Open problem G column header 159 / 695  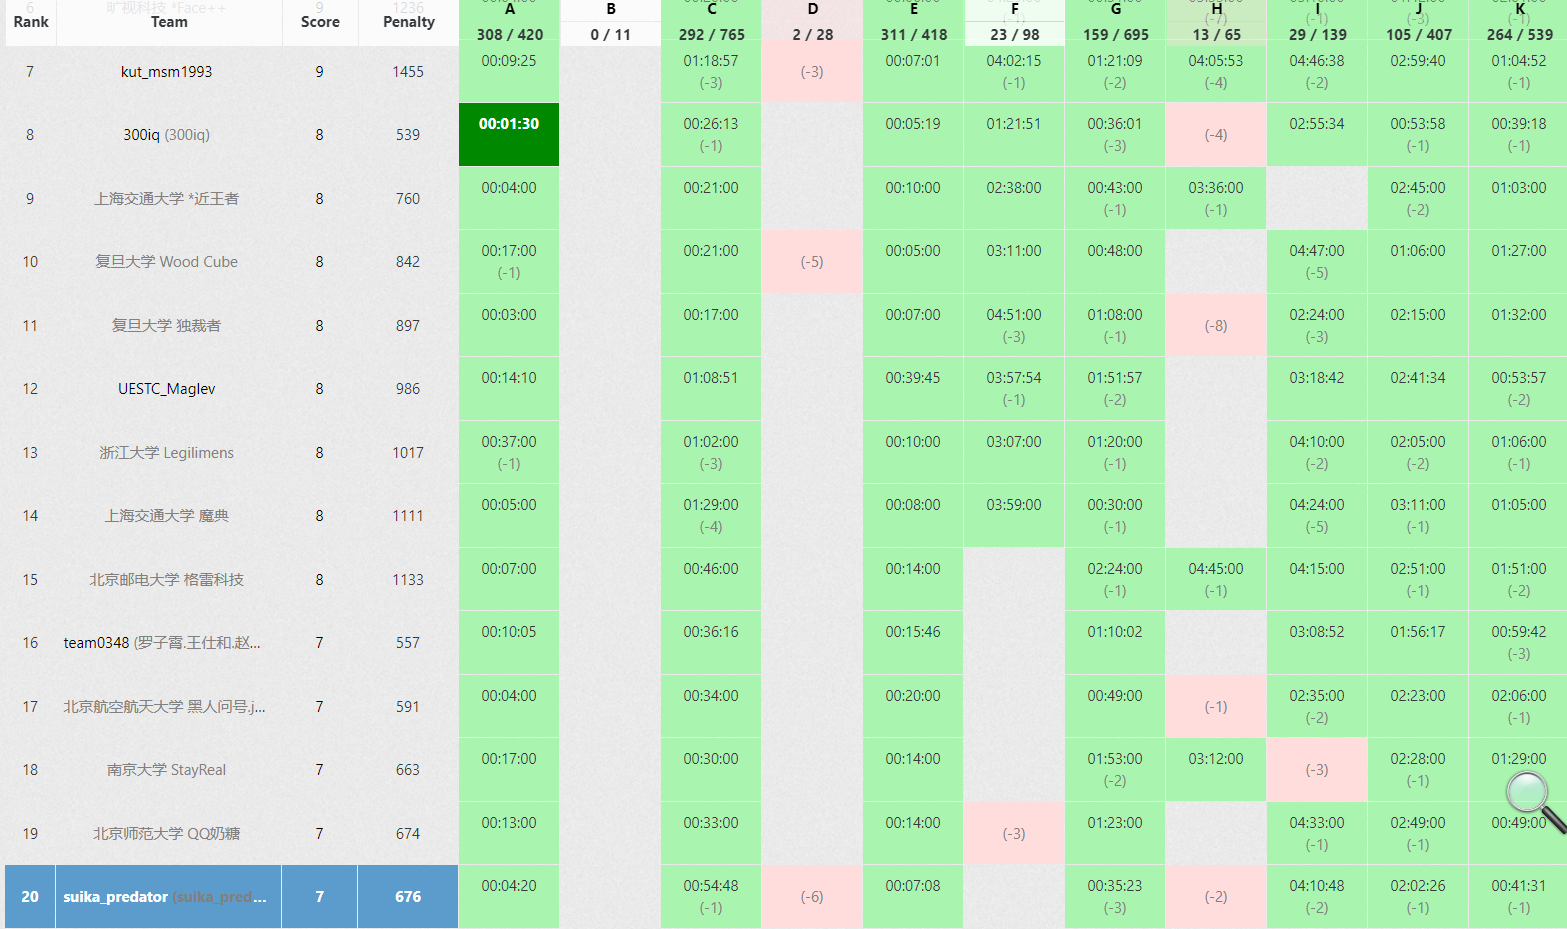point(1115,23)
